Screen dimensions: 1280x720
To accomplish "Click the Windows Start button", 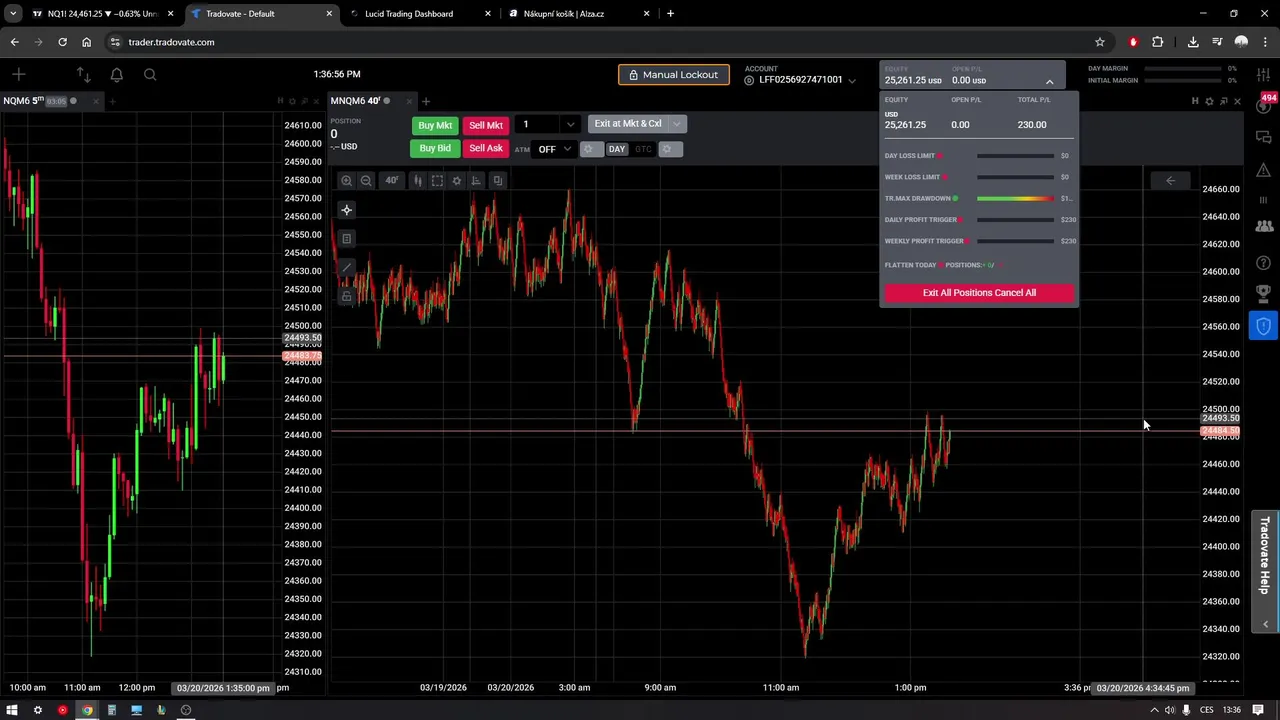I will point(12,710).
